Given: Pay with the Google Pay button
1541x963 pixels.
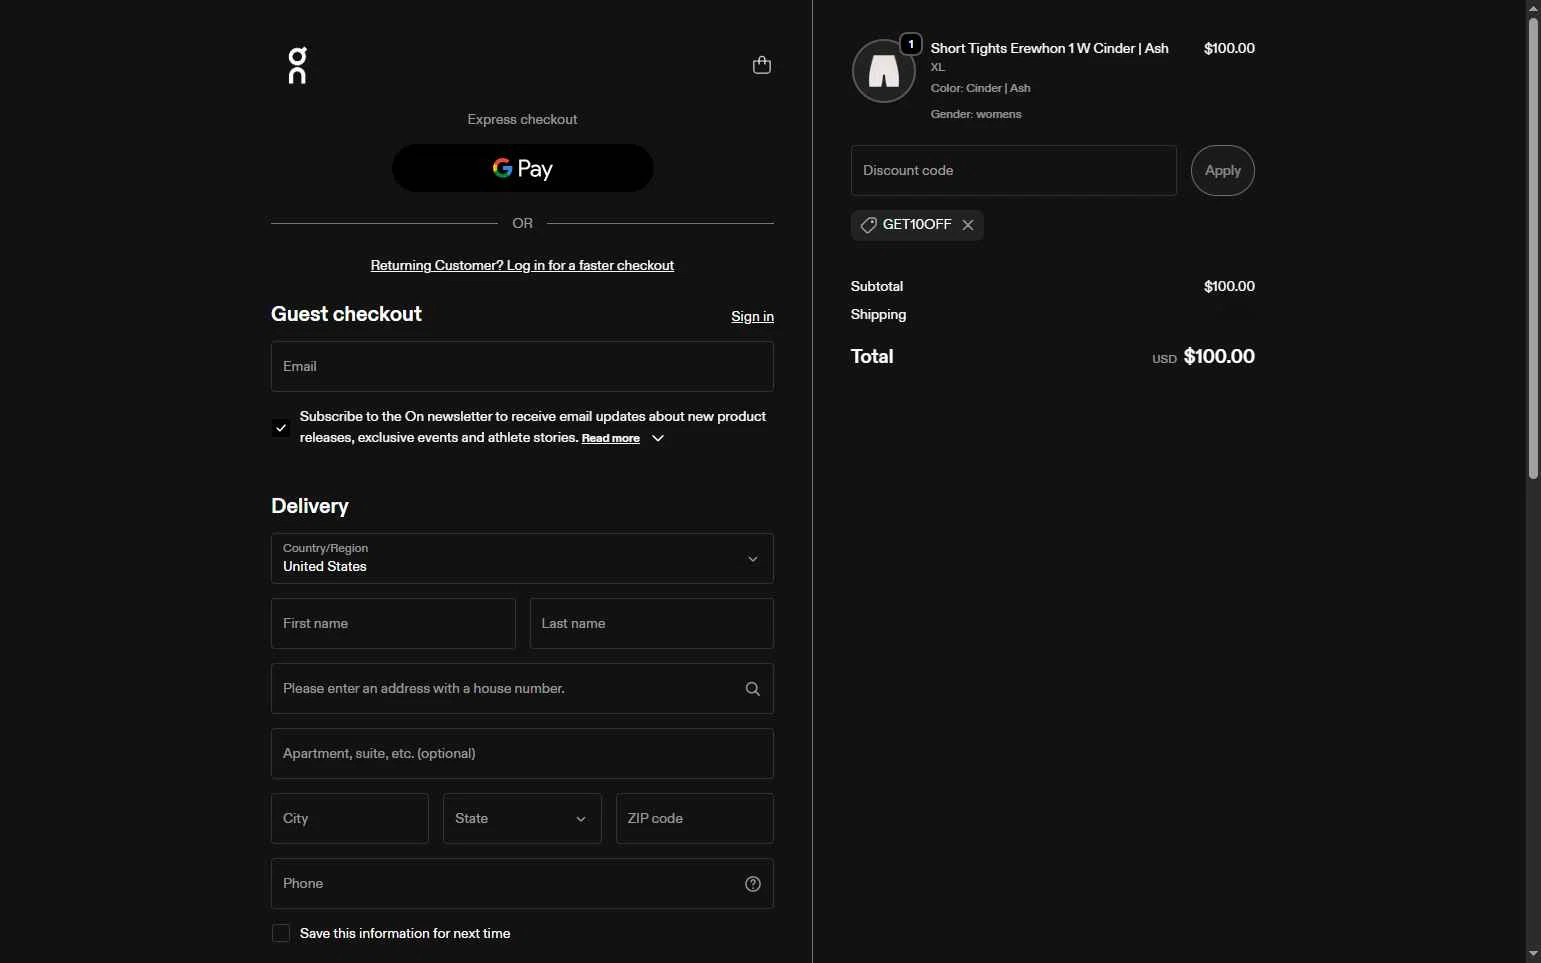Looking at the screenshot, I should (522, 168).
